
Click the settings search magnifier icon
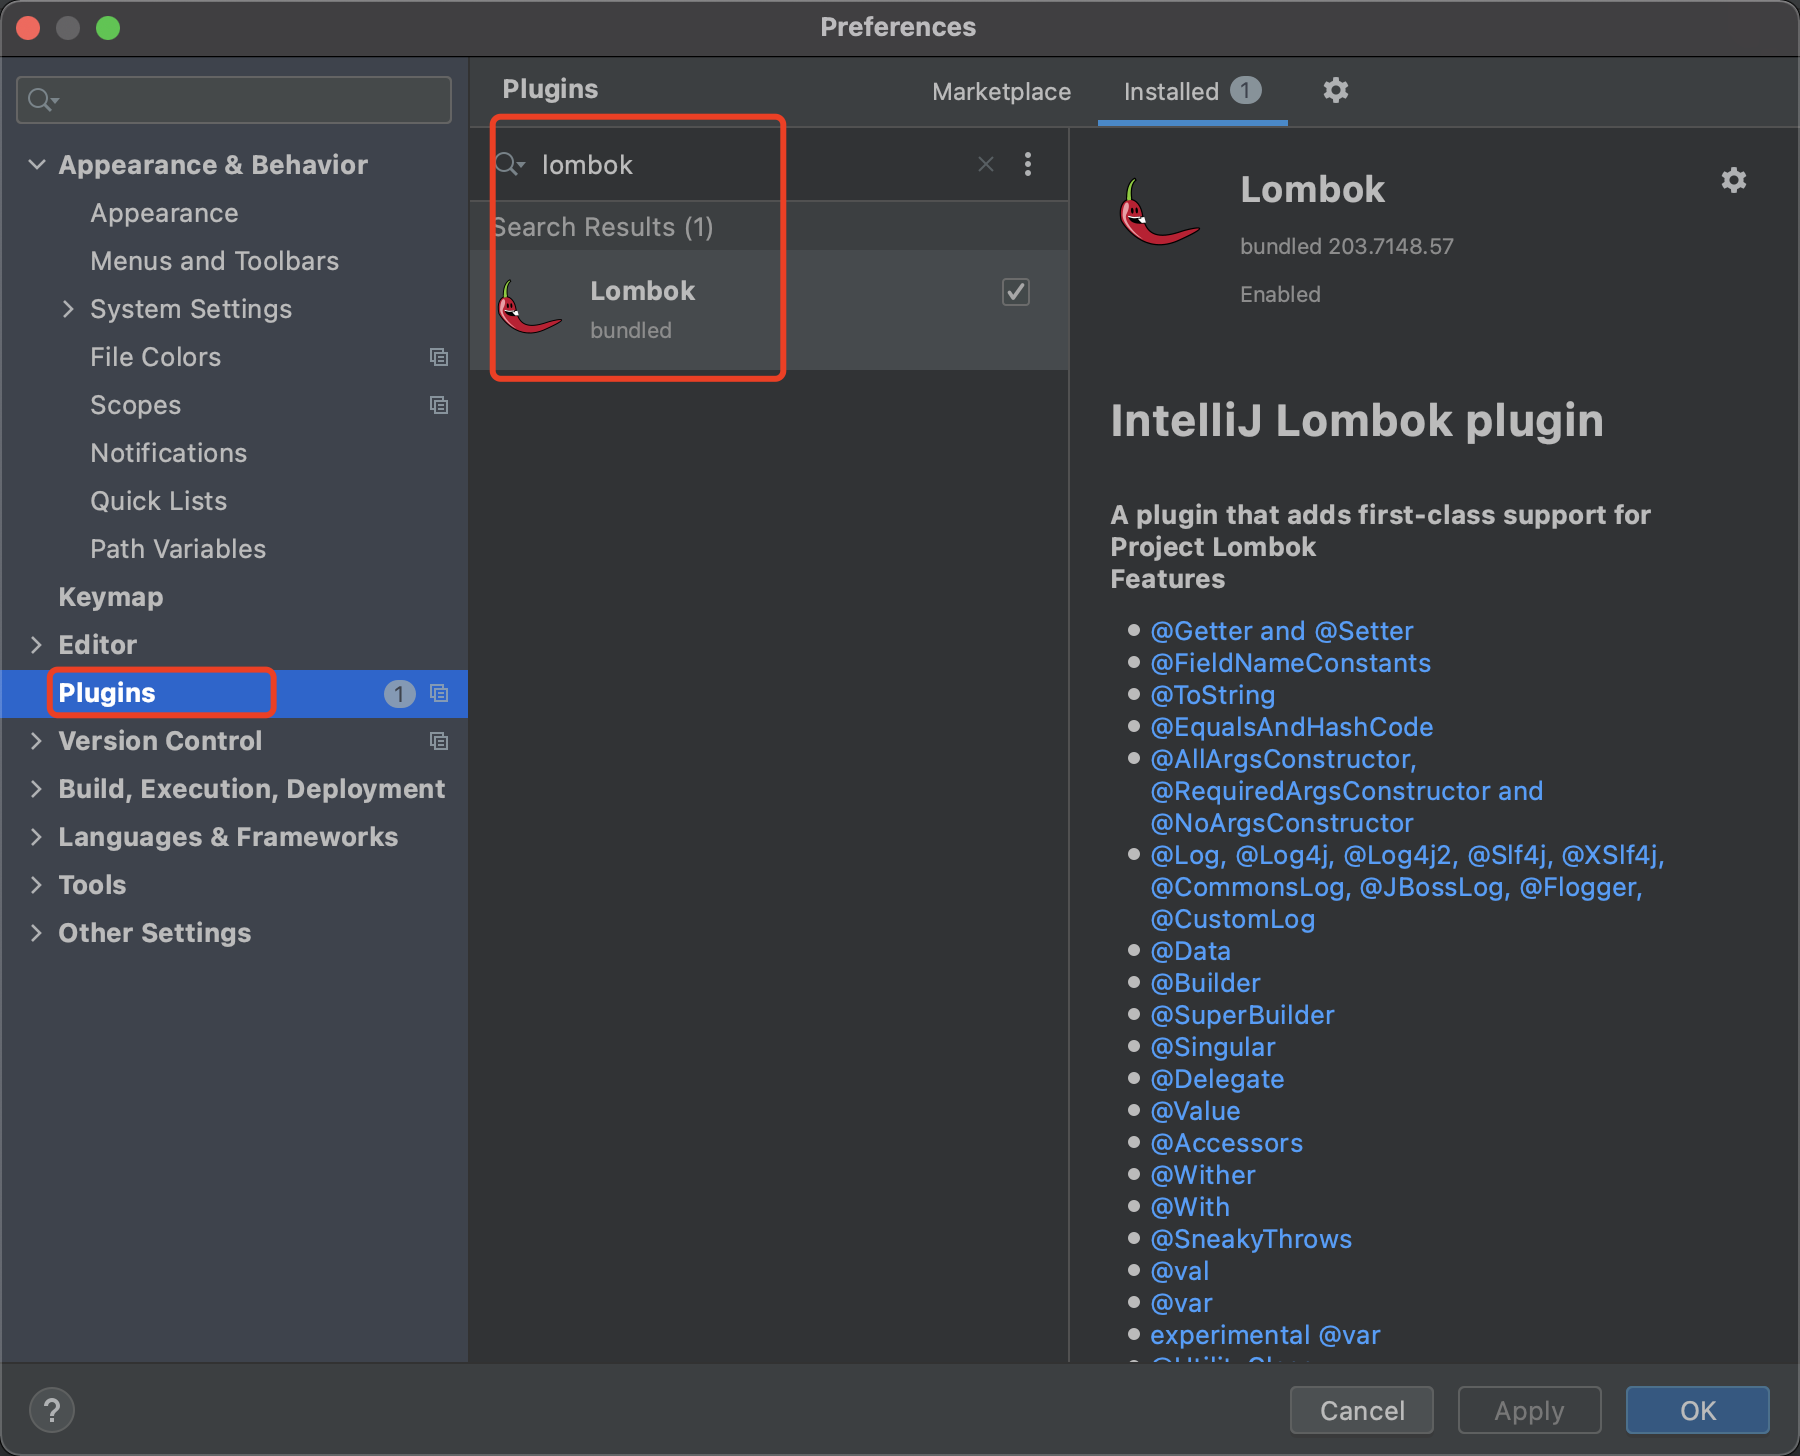click(x=43, y=100)
